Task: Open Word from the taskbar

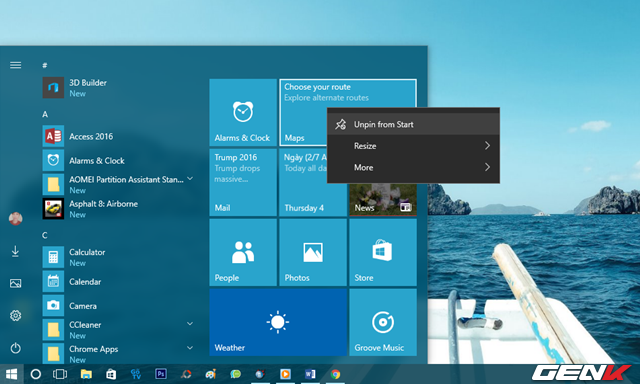Action: (x=310, y=374)
